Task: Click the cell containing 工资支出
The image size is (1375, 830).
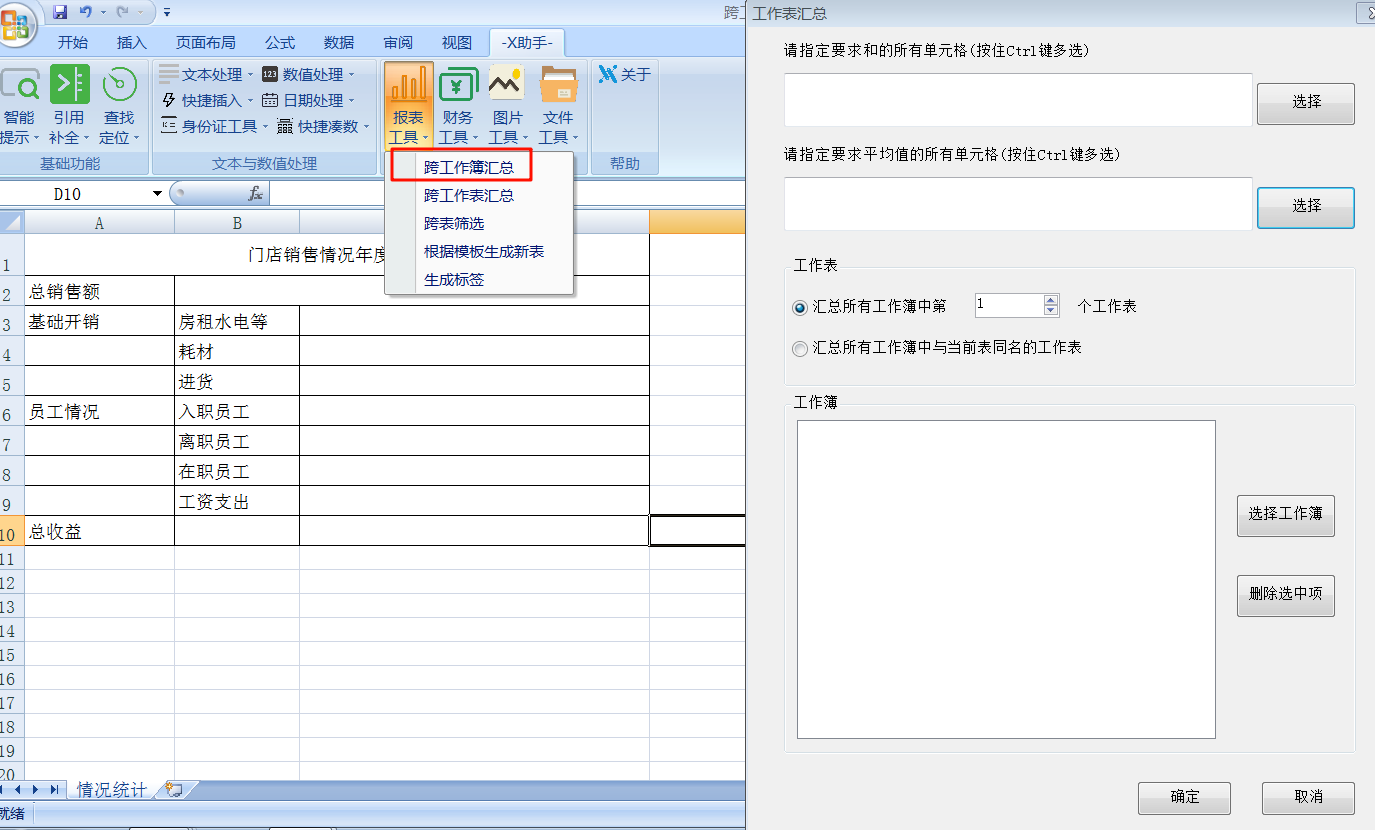Action: (x=237, y=502)
